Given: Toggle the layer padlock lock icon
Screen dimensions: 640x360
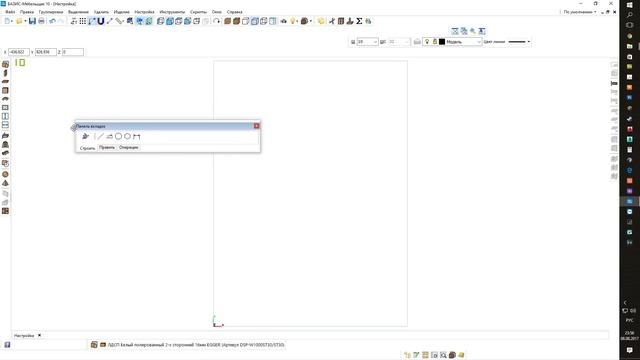Looking at the screenshot, I should (435, 42).
